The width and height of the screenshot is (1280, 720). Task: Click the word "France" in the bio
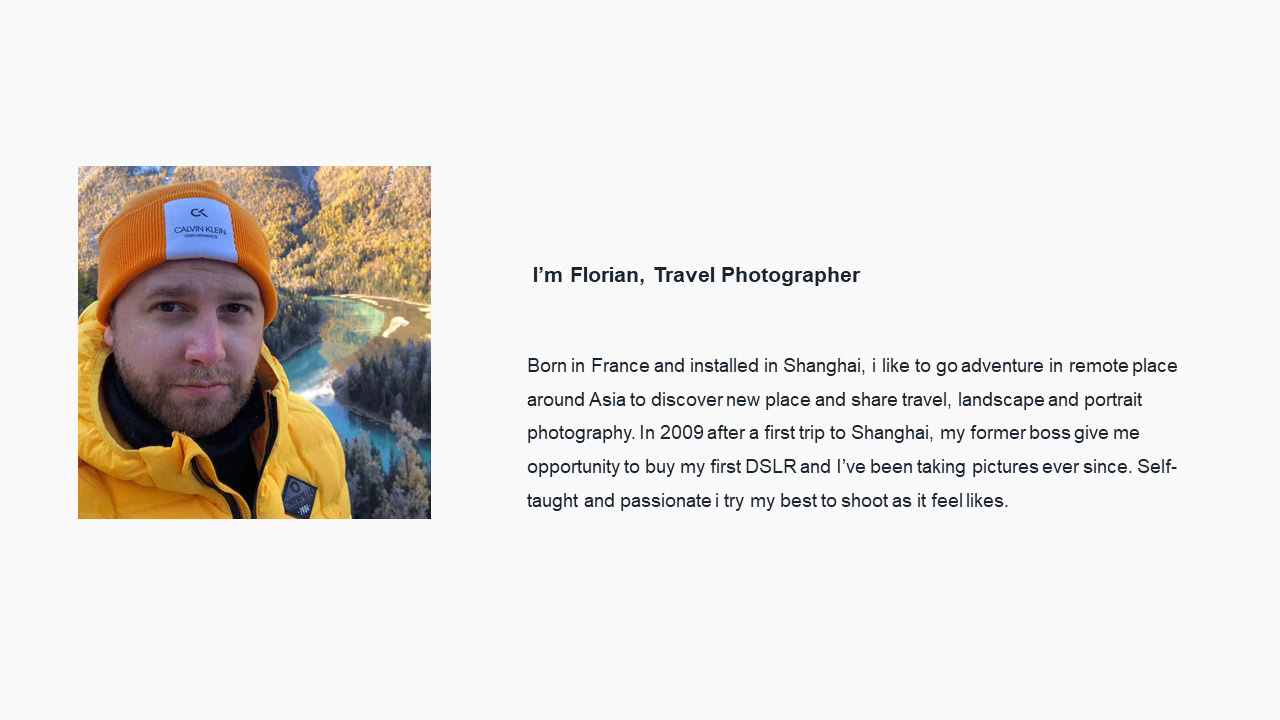pyautogui.click(x=620, y=366)
